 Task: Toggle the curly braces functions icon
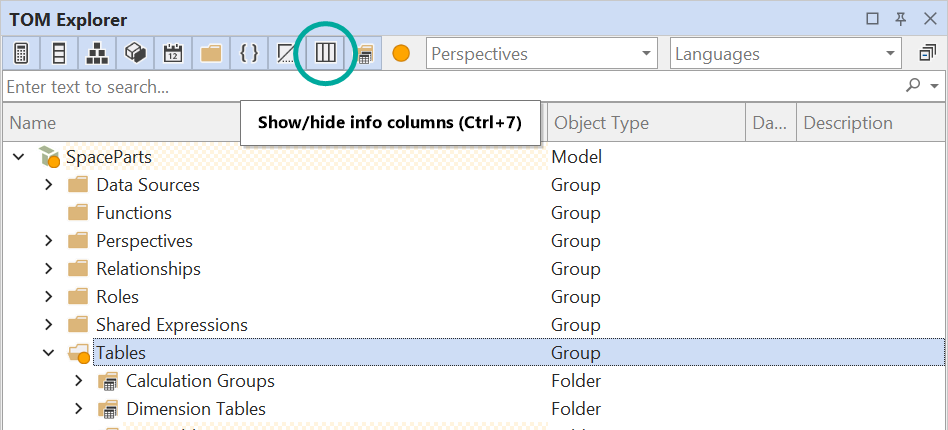pyautogui.click(x=249, y=54)
